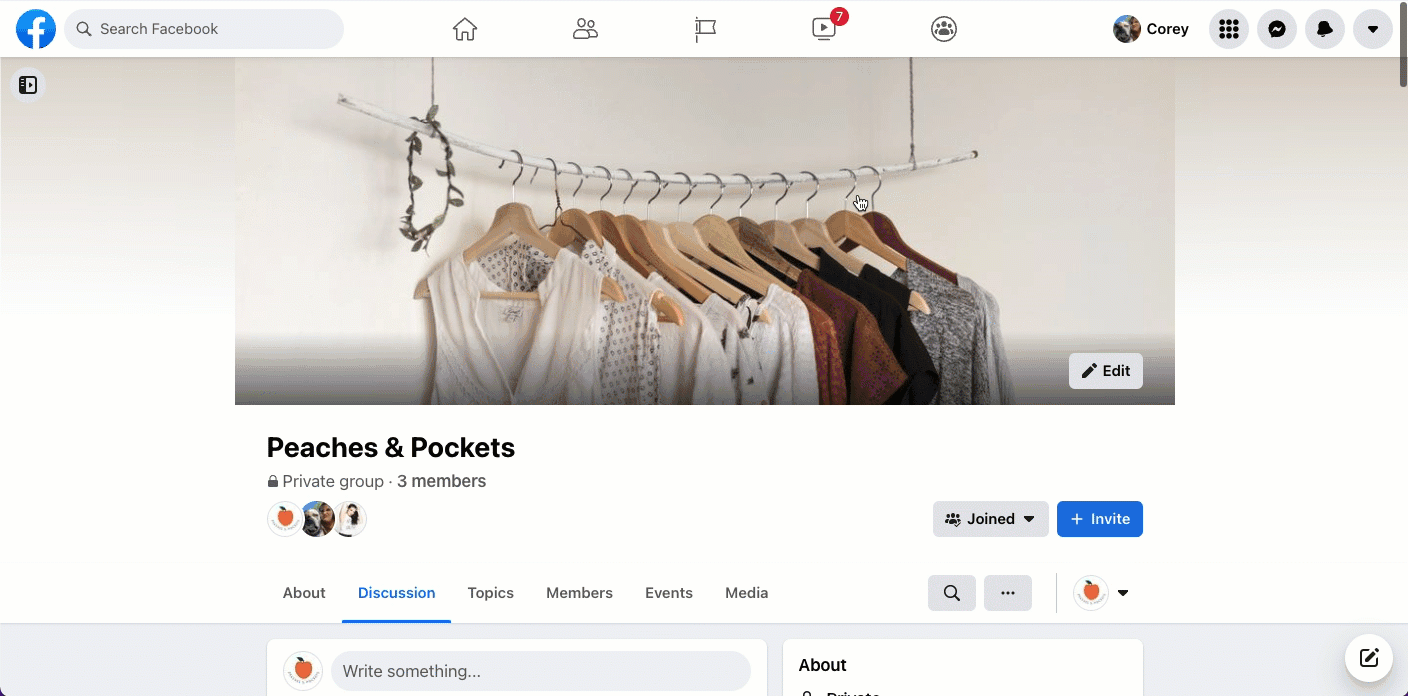
Task: Toggle the left sidebar panel
Action: coord(28,85)
